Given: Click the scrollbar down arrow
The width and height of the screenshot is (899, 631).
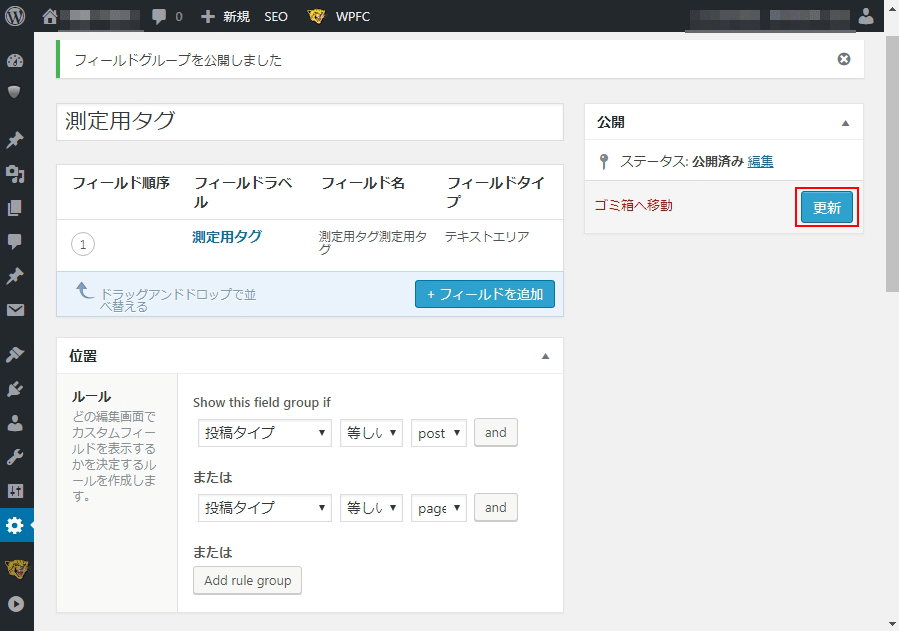Looking at the screenshot, I should pos(892,624).
